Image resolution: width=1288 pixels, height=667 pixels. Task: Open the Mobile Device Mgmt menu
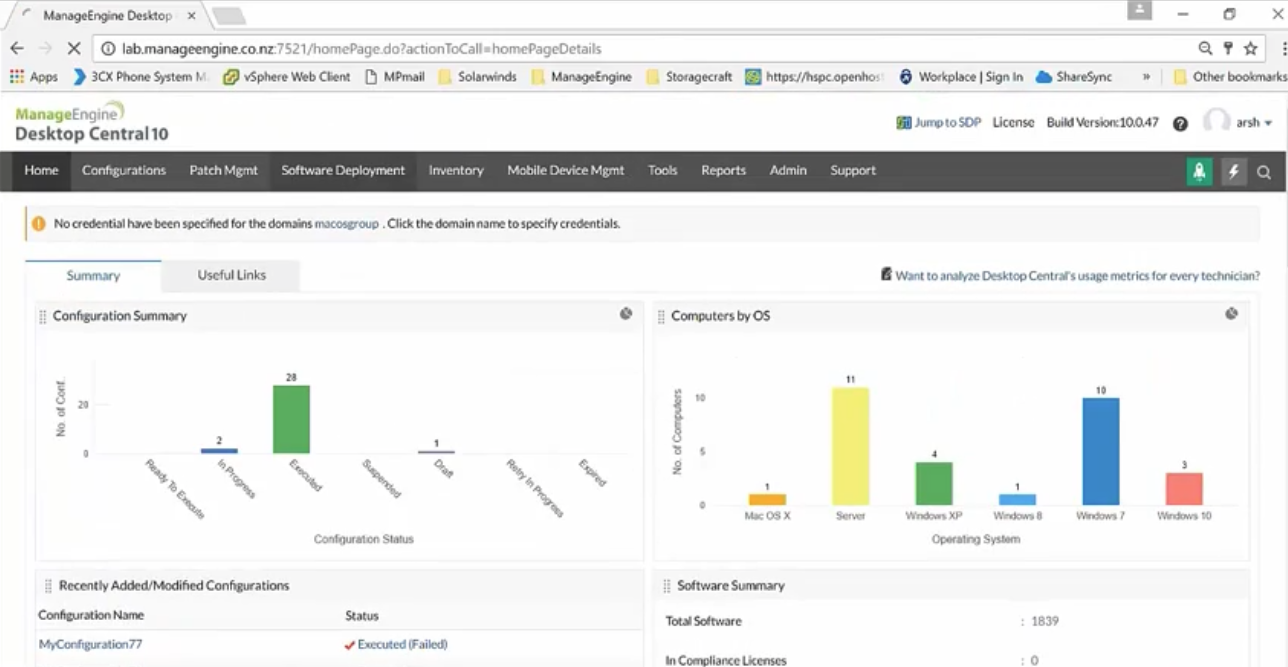(x=566, y=171)
